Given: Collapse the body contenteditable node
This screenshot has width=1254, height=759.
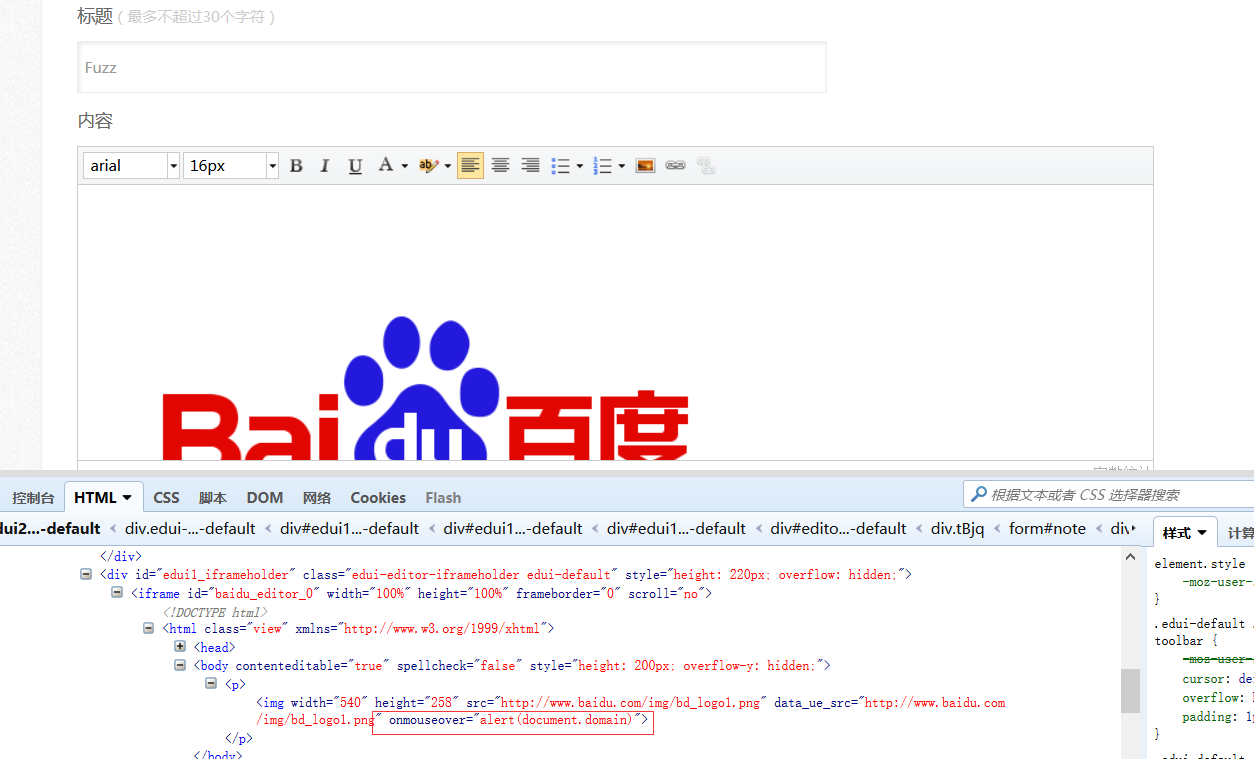Looking at the screenshot, I should (x=180, y=665).
